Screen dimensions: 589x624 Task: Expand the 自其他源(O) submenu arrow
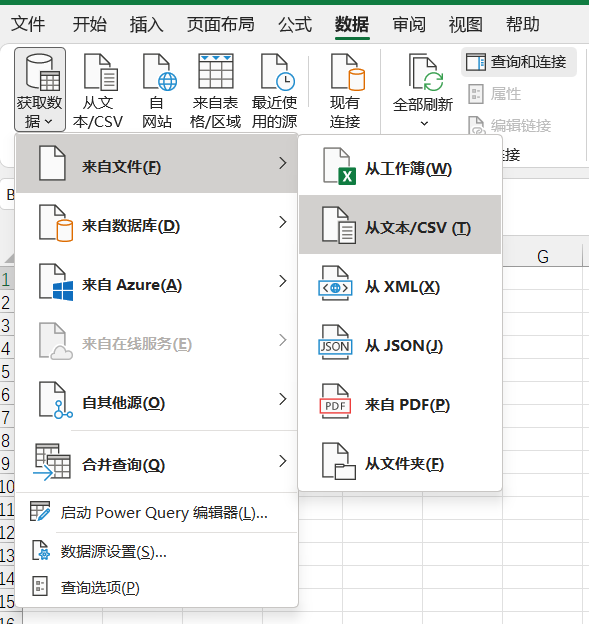(283, 399)
